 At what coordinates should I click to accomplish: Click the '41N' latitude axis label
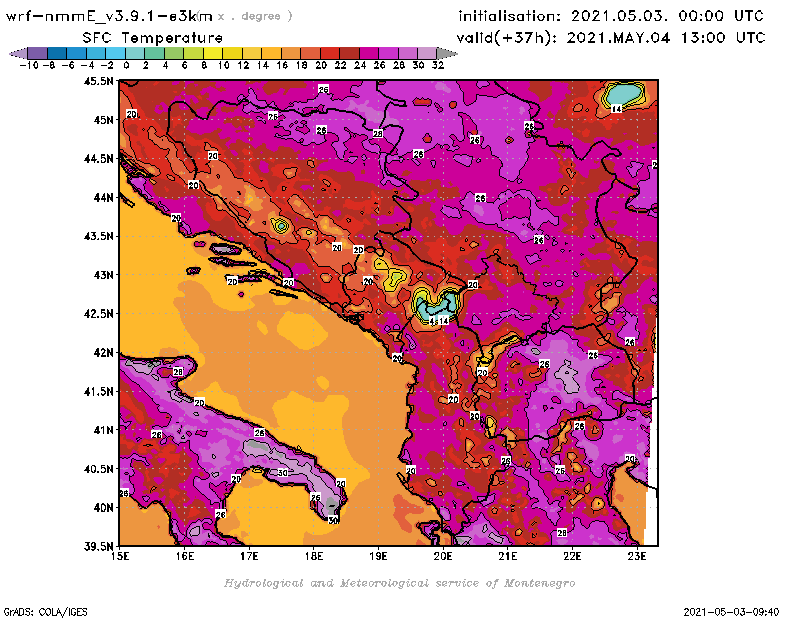(103, 430)
